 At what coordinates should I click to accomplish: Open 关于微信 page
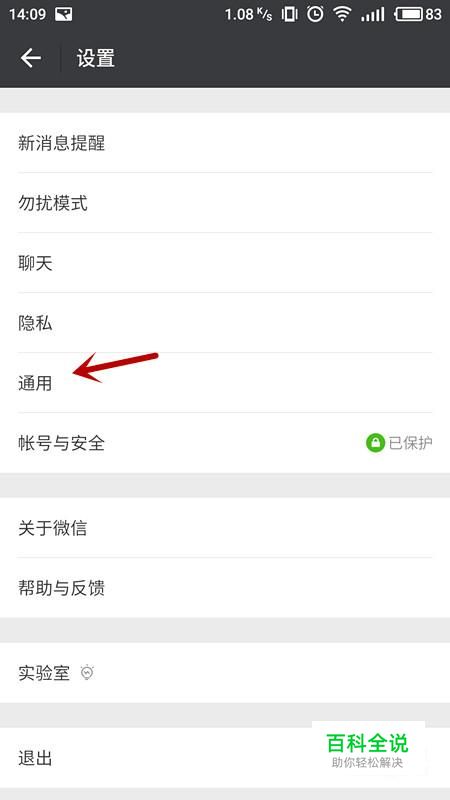coord(225,528)
